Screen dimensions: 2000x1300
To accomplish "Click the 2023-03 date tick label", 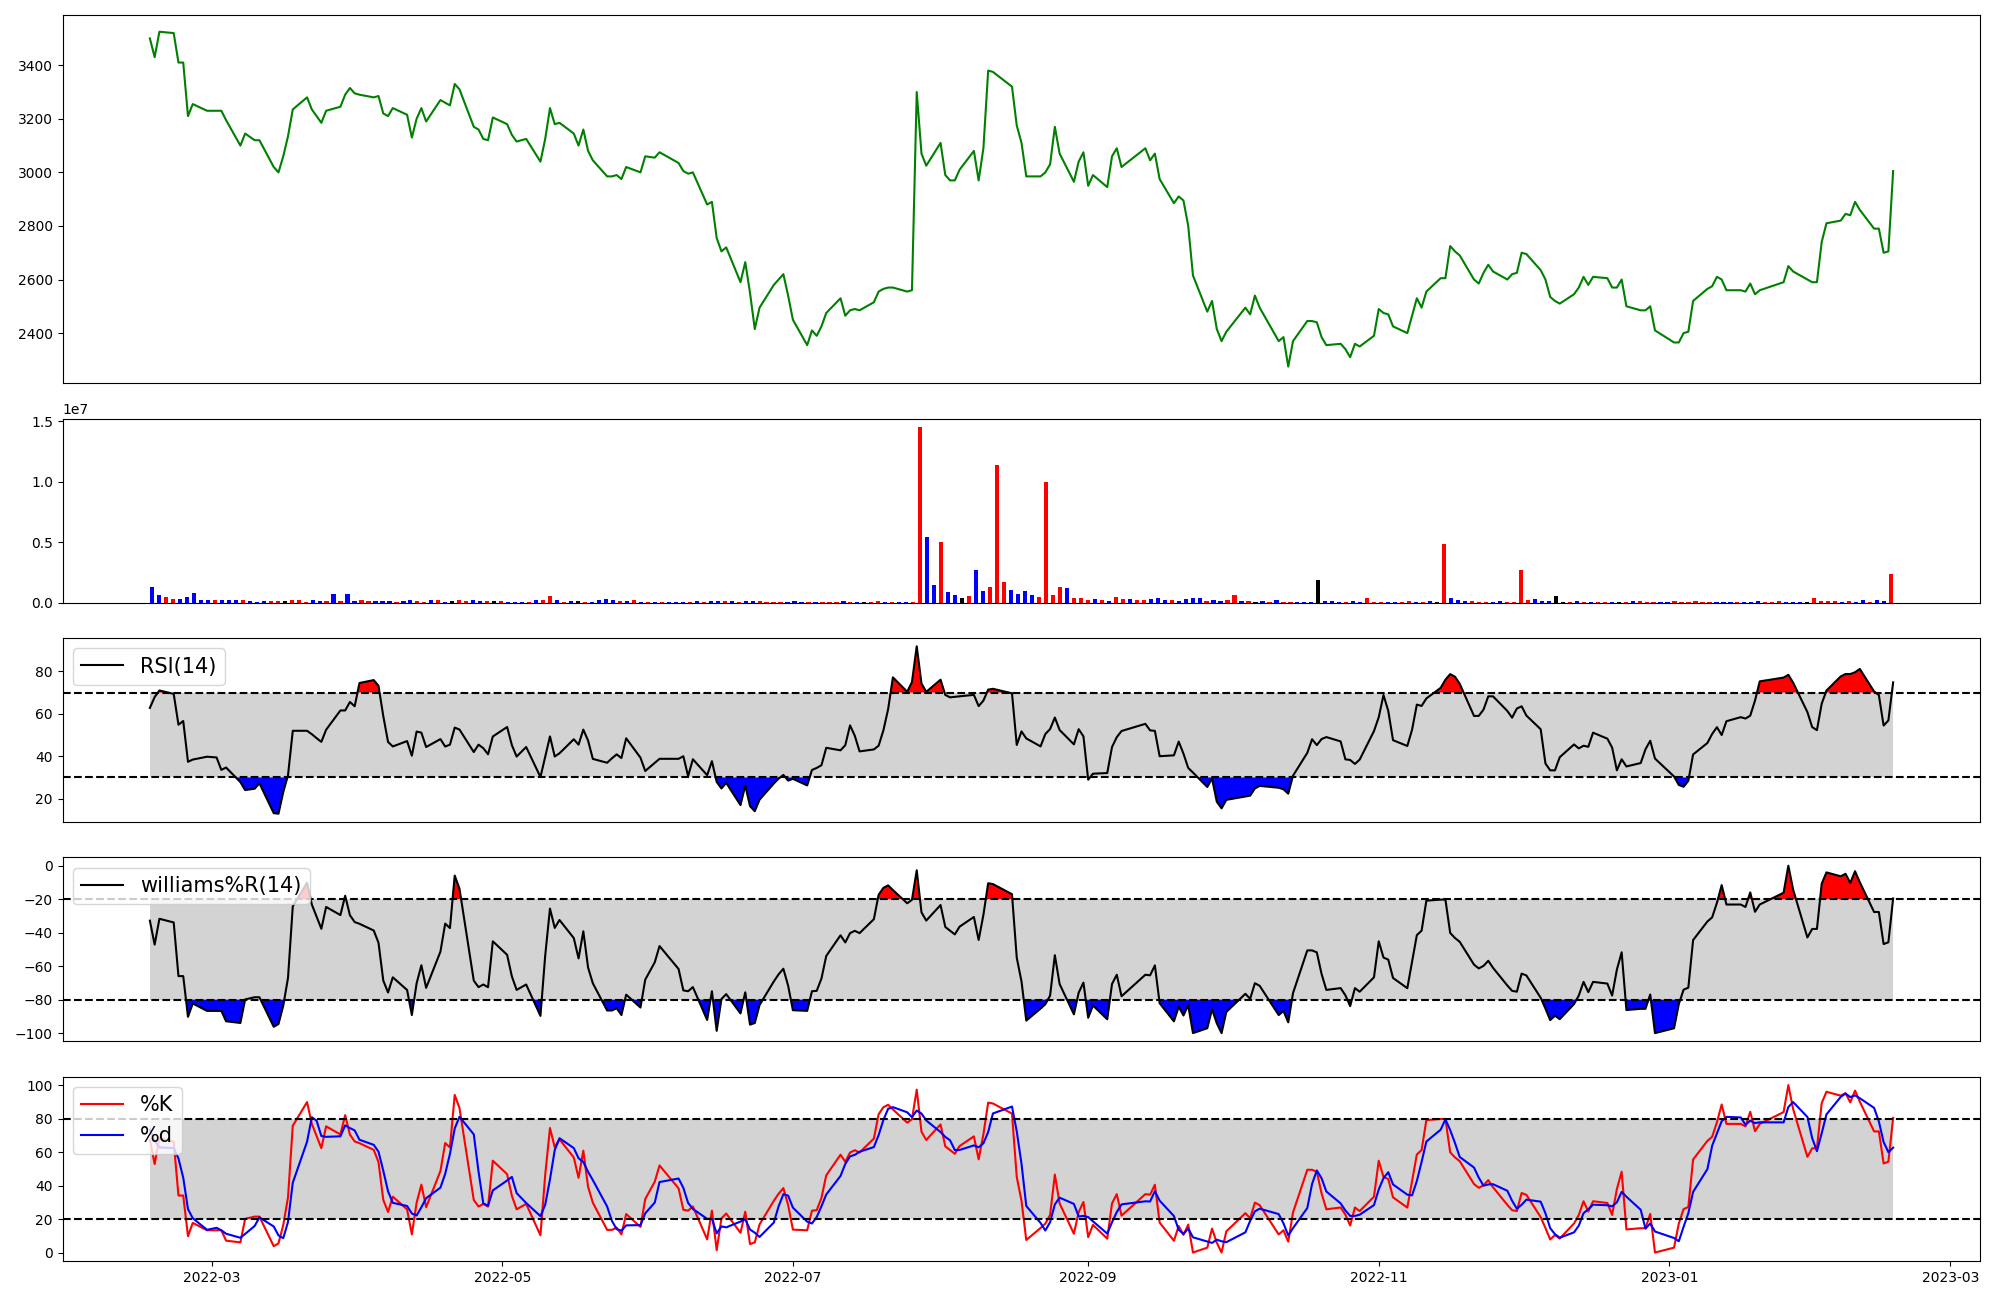I will click(x=1950, y=1277).
